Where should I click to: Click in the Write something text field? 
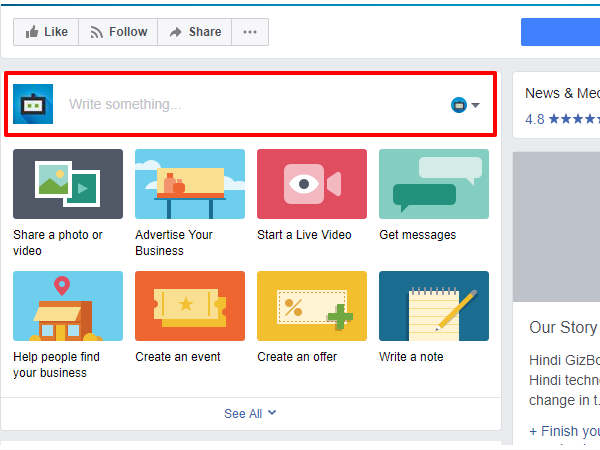250,104
